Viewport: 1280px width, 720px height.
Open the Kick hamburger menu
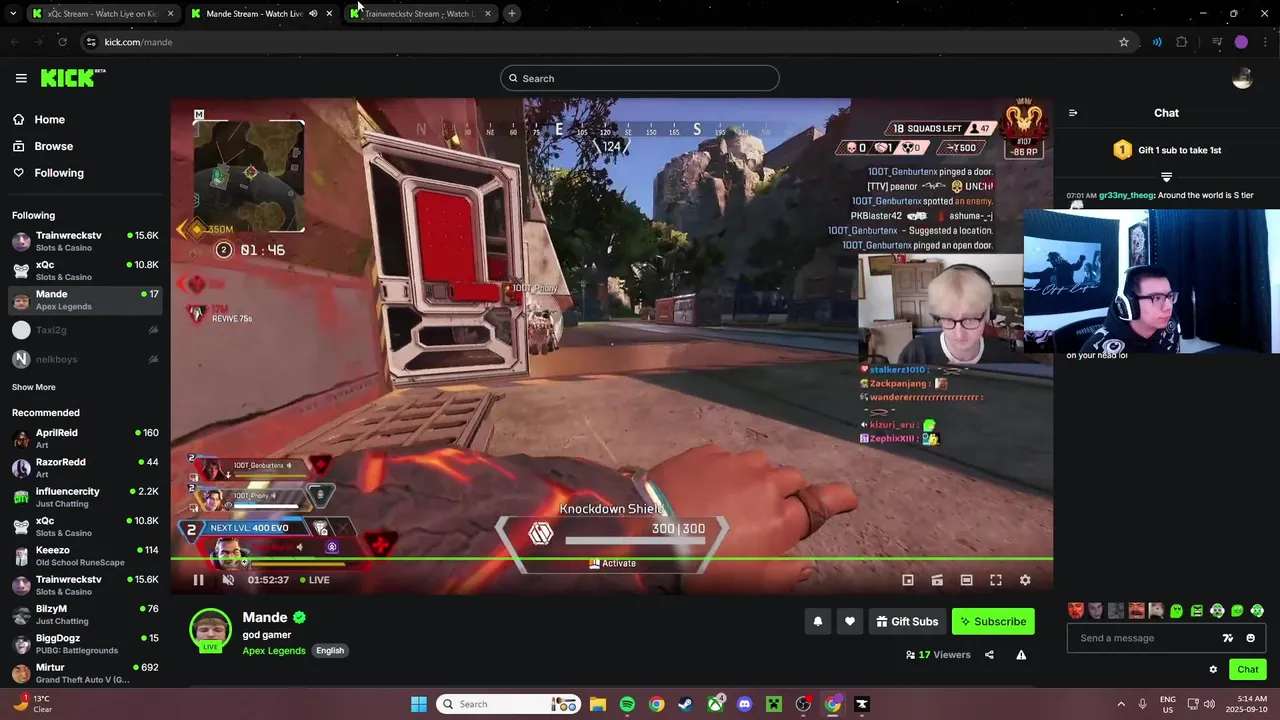coord(21,78)
